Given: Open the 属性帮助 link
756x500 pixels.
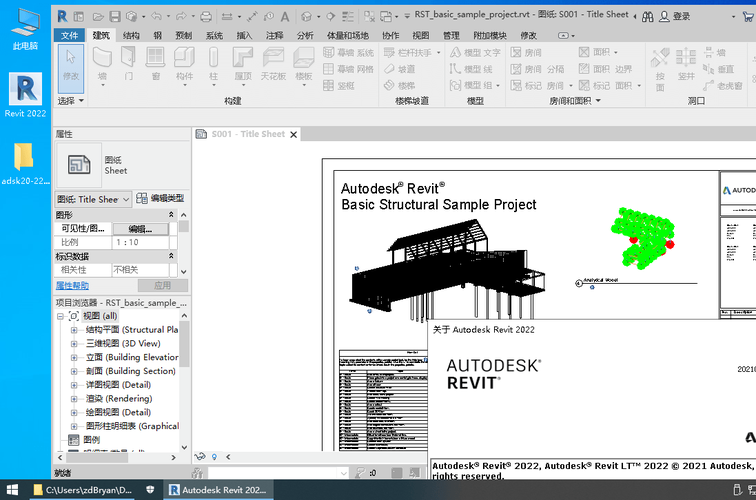Looking at the screenshot, I should (x=73, y=285).
